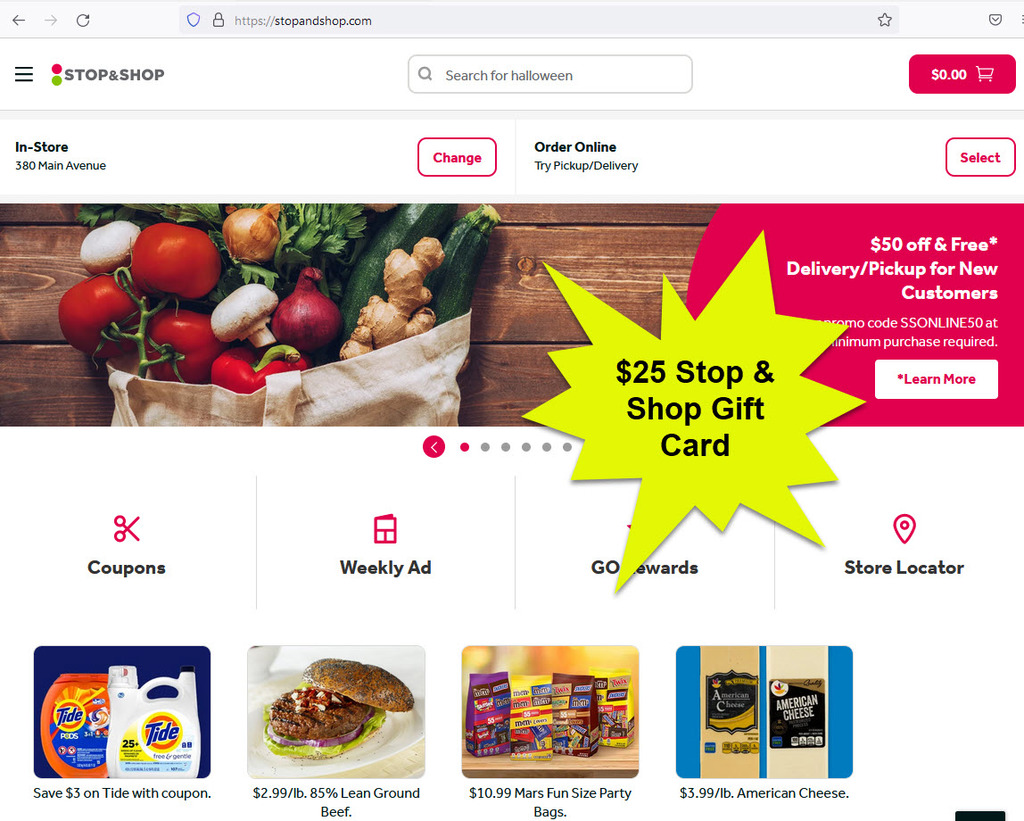Show previous banner with carousel arrow
The width and height of the screenshot is (1024, 821).
point(434,447)
